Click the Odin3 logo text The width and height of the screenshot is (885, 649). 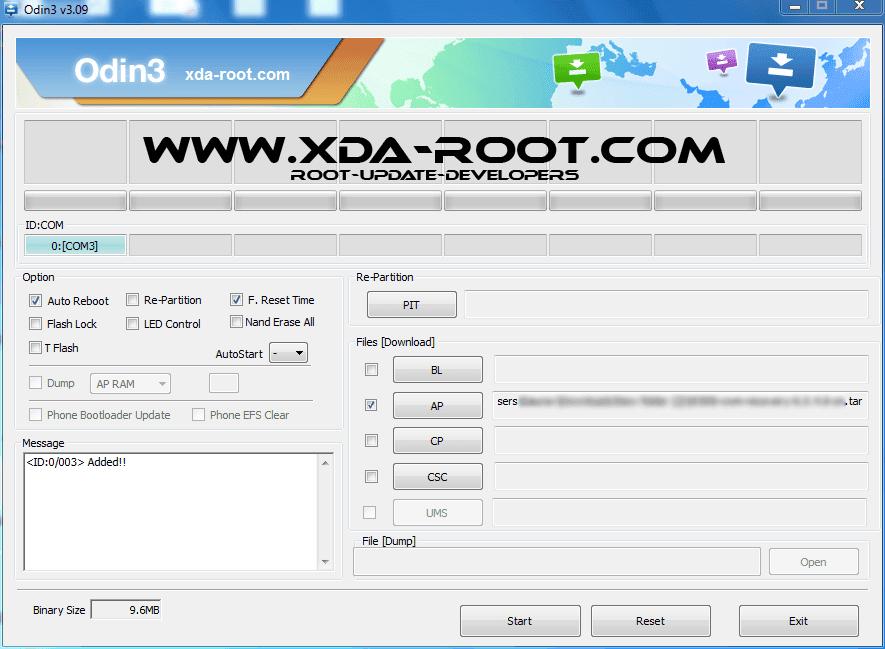[x=120, y=71]
